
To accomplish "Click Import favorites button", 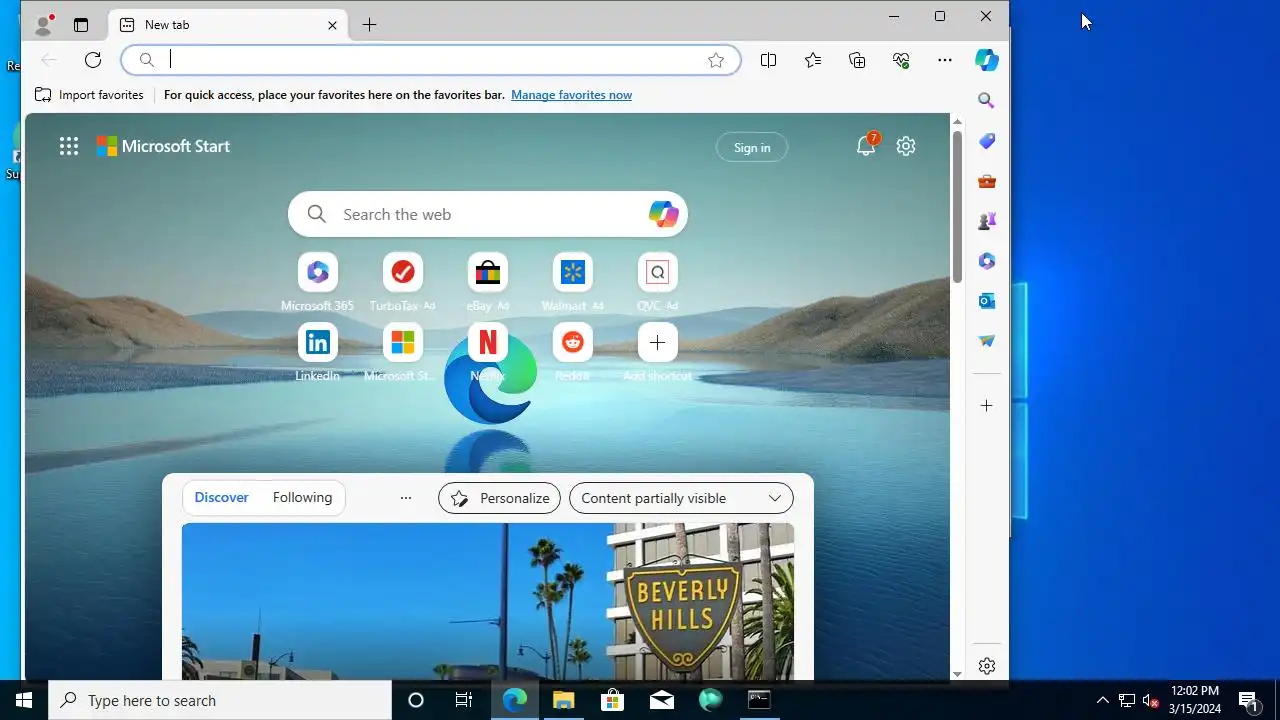I will (x=89, y=95).
